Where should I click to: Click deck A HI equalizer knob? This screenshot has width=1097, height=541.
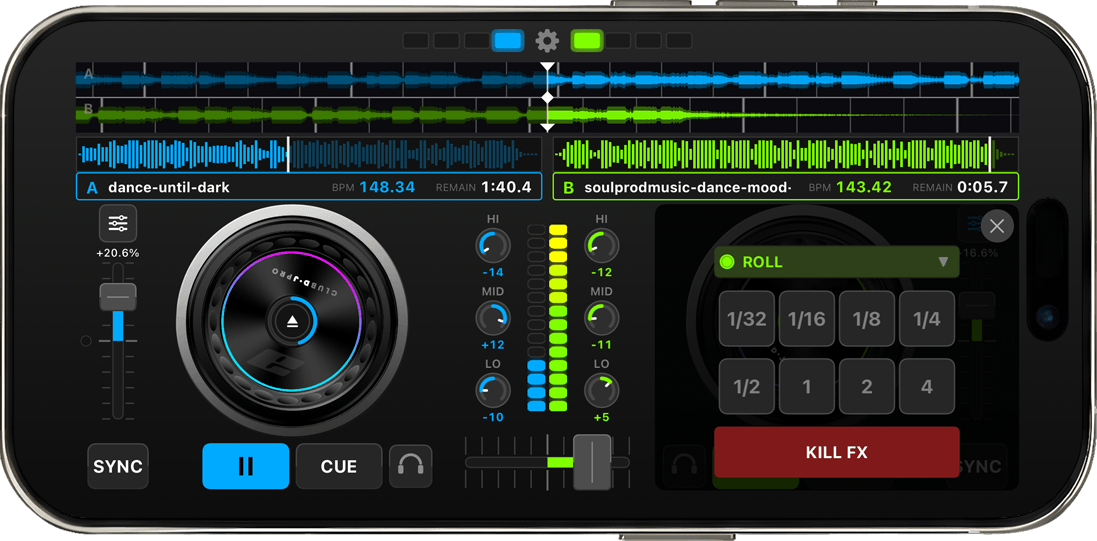(493, 246)
